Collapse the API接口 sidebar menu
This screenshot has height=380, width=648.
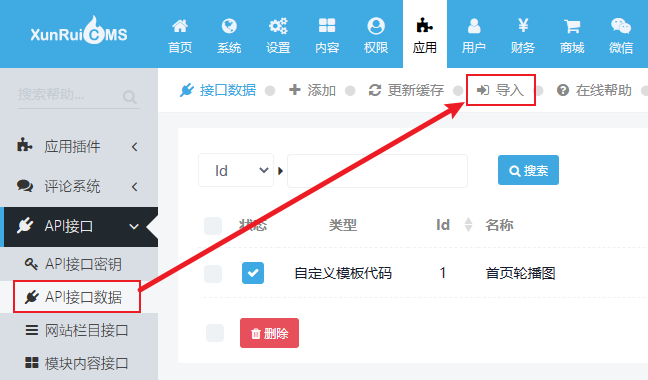coord(79,226)
